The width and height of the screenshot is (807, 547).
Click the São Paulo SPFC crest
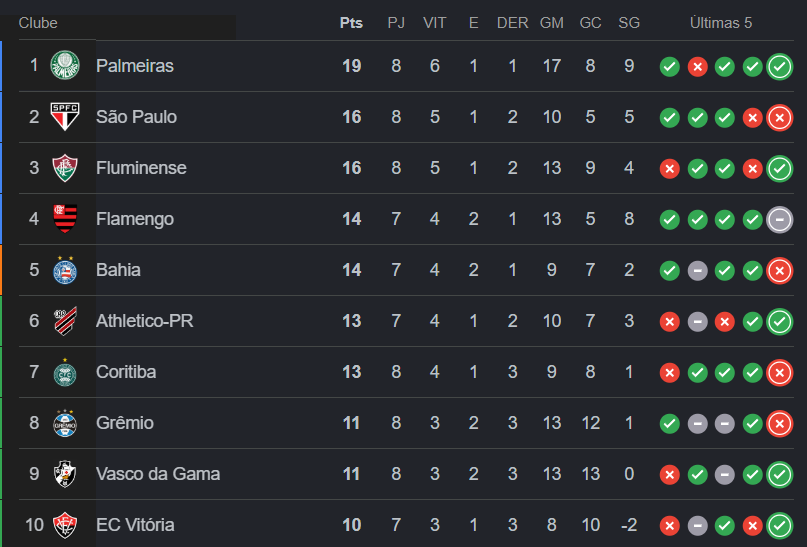pos(65,117)
